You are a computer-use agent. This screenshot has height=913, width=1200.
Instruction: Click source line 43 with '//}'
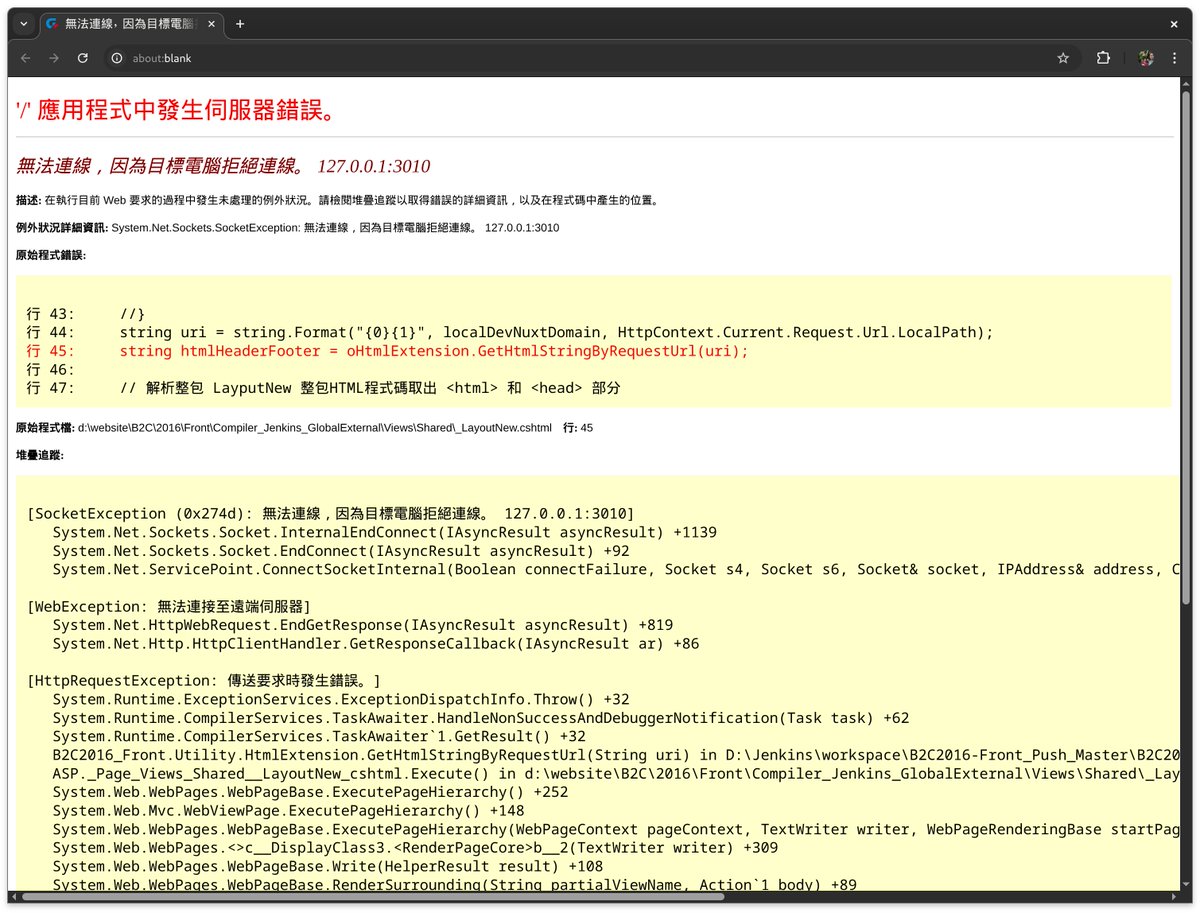86,313
